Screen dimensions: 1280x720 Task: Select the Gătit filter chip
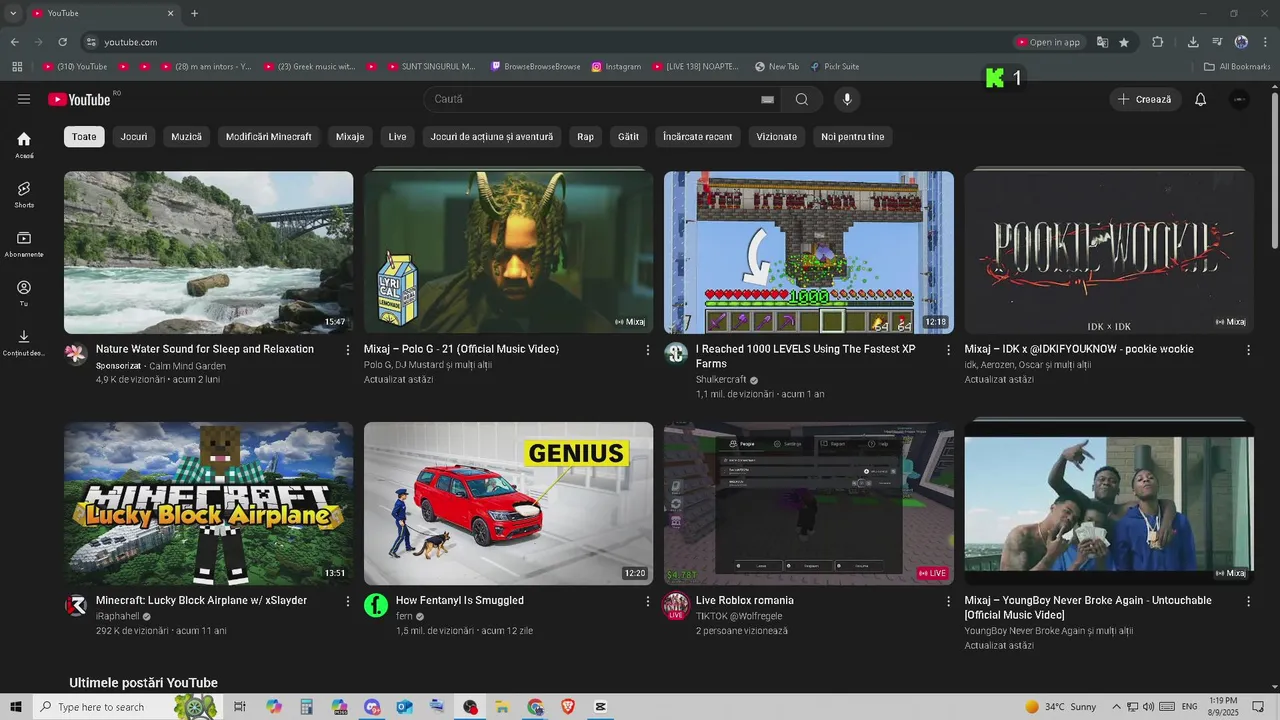(628, 137)
